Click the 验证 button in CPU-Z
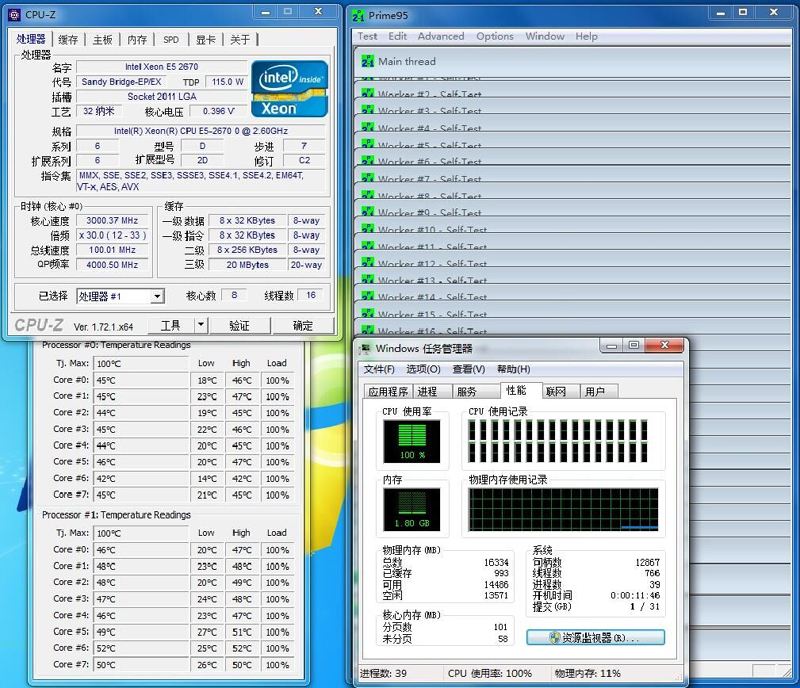The width and height of the screenshot is (800, 688). point(240,324)
